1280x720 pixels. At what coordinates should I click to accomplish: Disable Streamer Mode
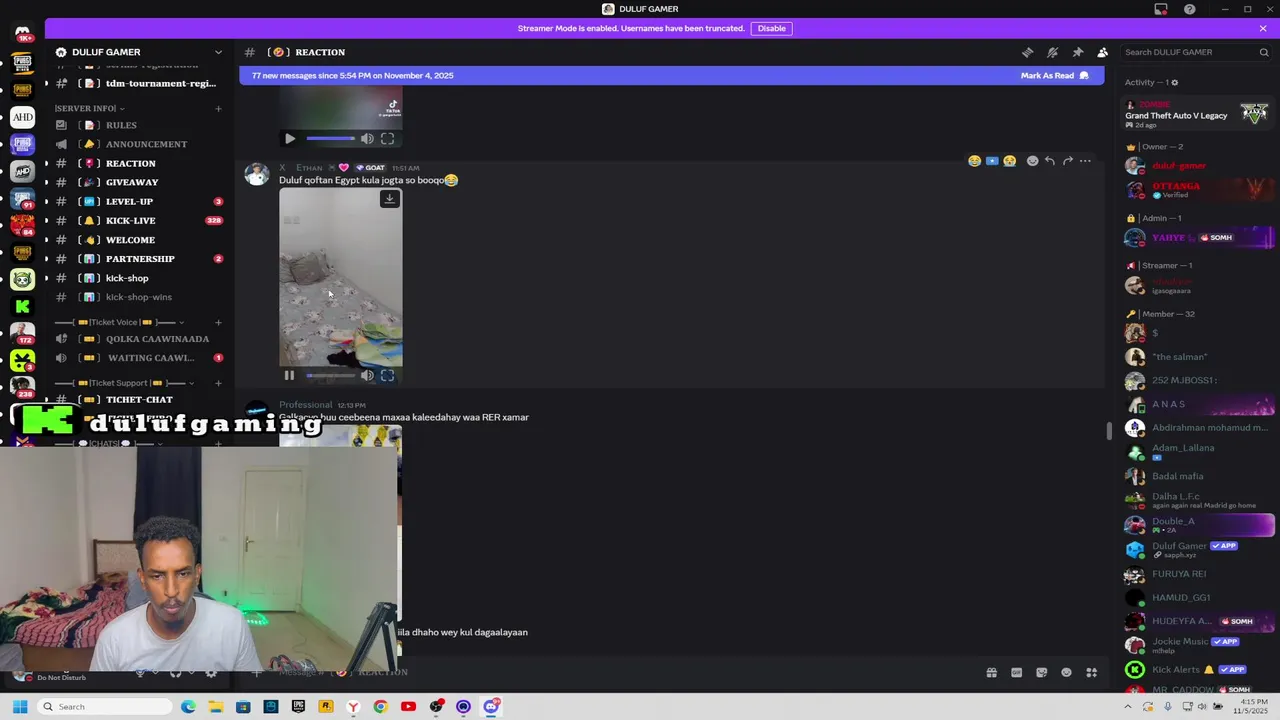[771, 28]
